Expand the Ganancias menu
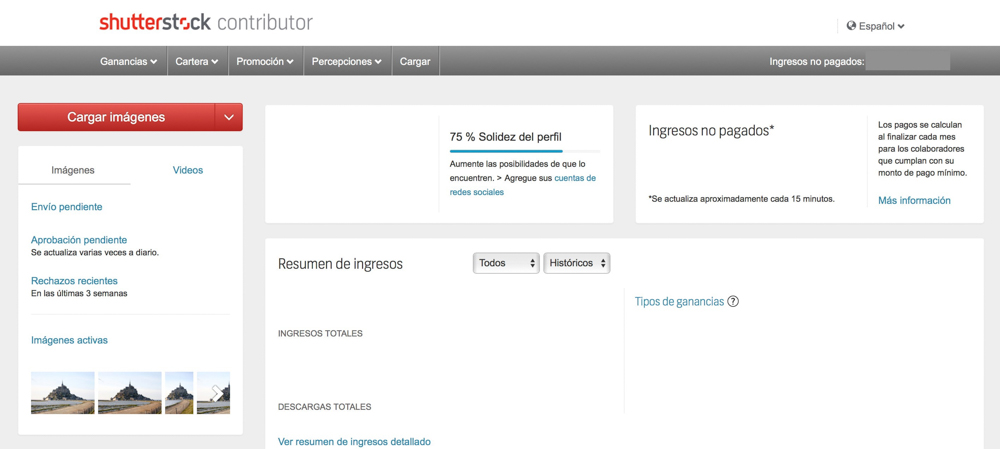Image resolution: width=1000 pixels, height=449 pixels. point(128,61)
